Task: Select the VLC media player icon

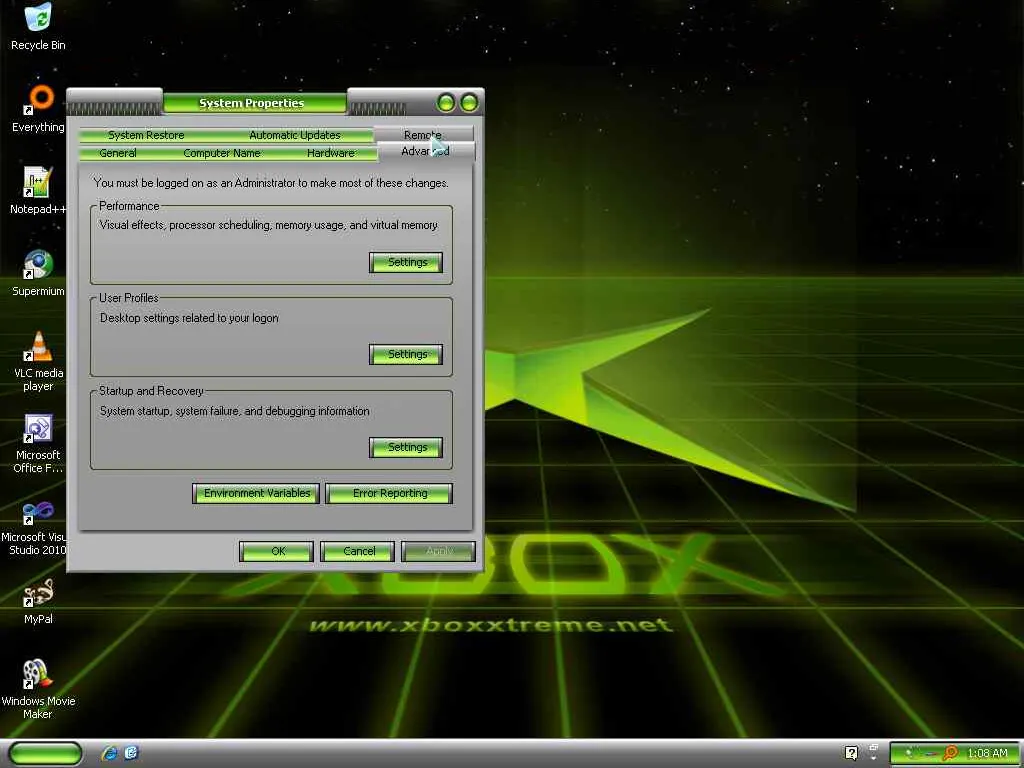Action: [38, 360]
